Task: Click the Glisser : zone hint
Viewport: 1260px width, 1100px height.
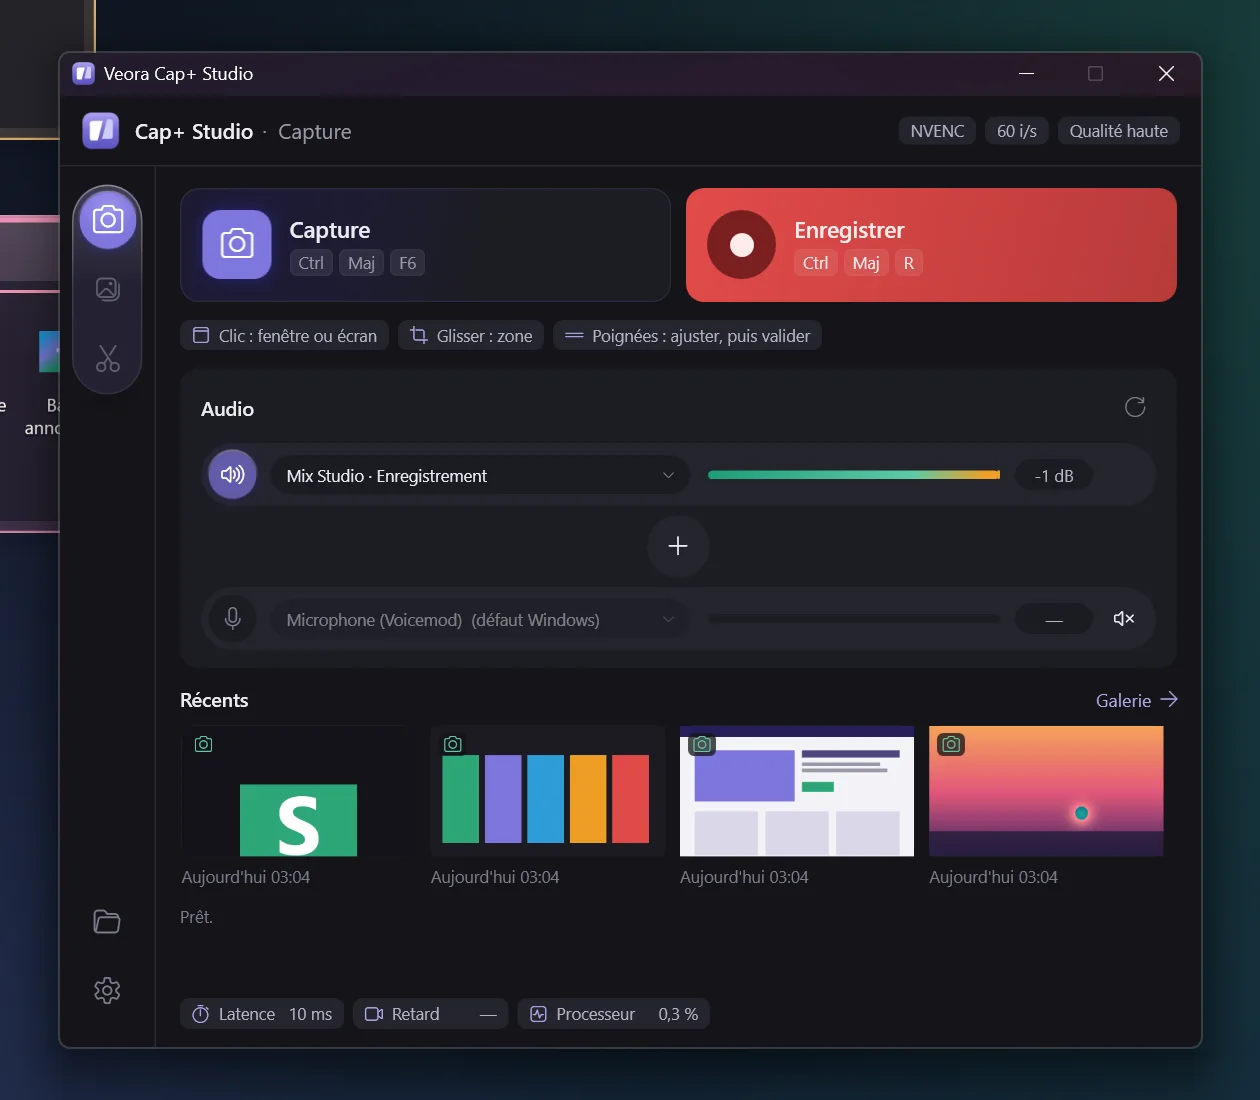Action: tap(471, 336)
